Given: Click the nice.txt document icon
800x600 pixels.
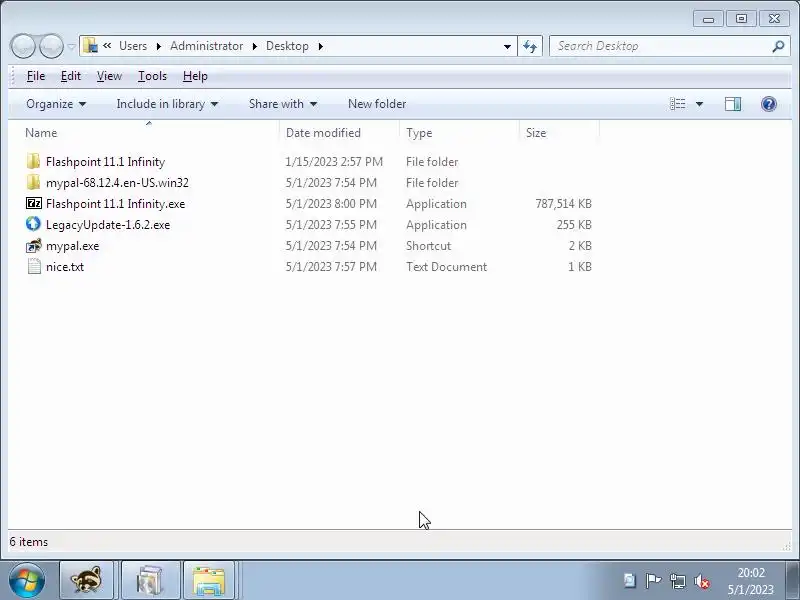Looking at the screenshot, I should point(34,266).
